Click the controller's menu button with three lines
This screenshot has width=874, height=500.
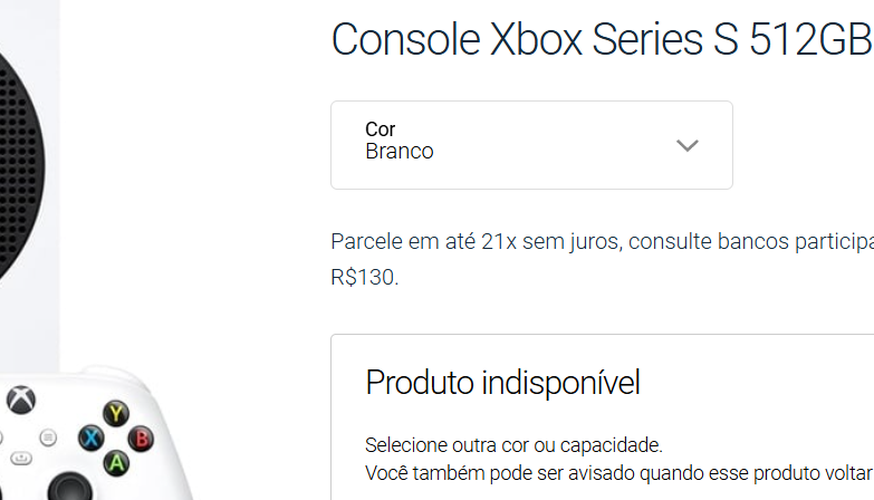48,437
